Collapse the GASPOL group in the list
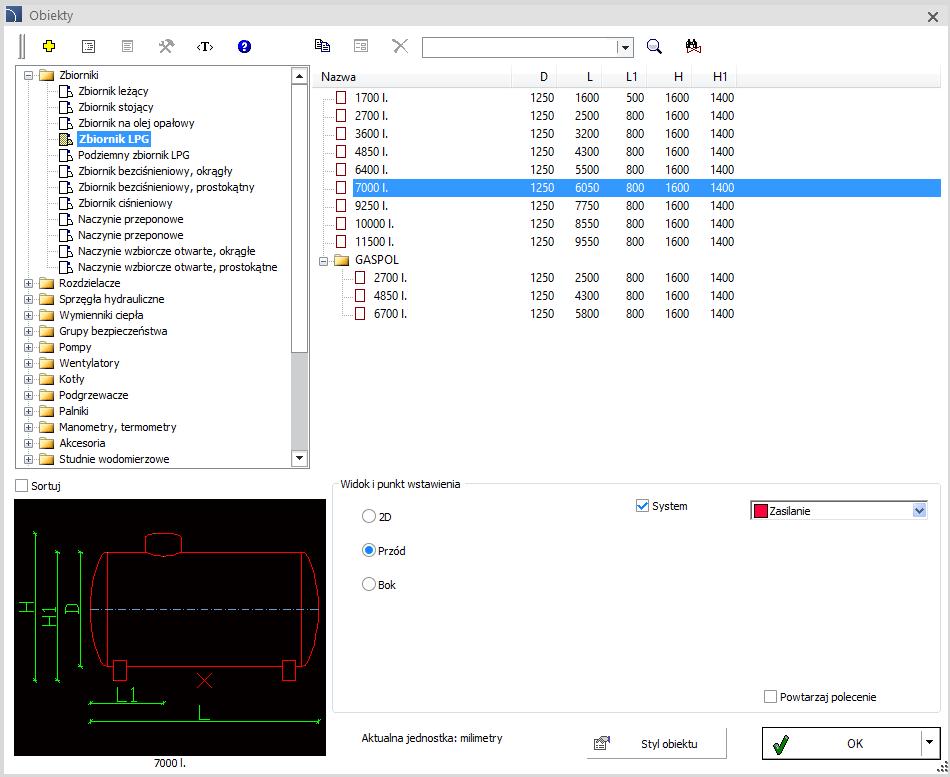The width and height of the screenshot is (950, 777). click(x=324, y=261)
